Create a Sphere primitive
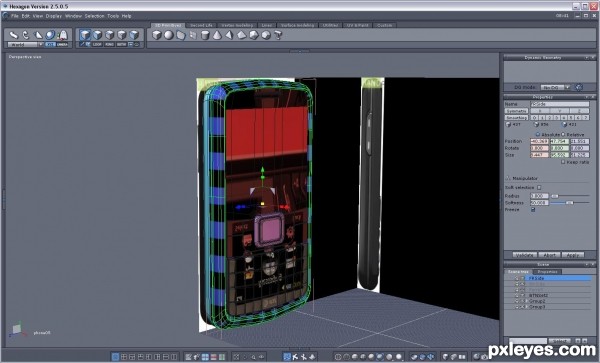The height and width of the screenshot is (363, 600). click(168, 35)
